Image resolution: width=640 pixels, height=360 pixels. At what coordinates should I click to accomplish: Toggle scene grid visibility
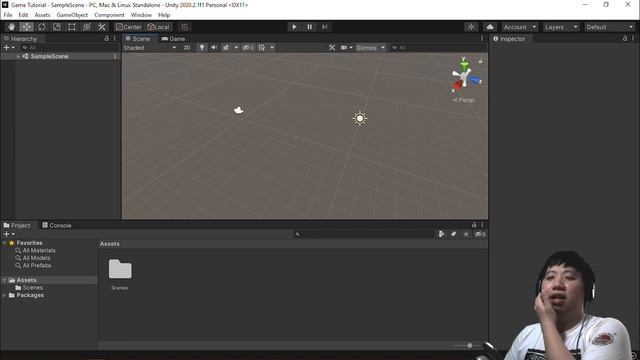pyautogui.click(x=262, y=48)
